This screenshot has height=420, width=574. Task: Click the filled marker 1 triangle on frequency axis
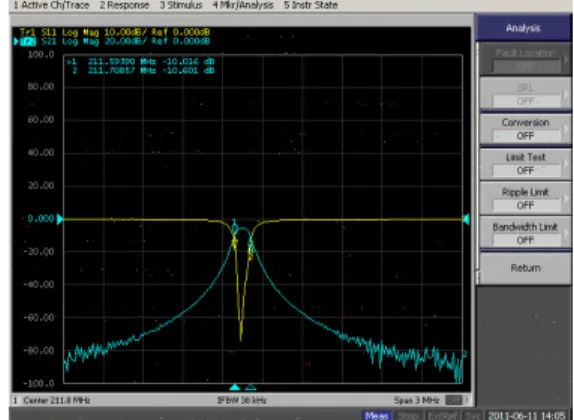click(235, 387)
